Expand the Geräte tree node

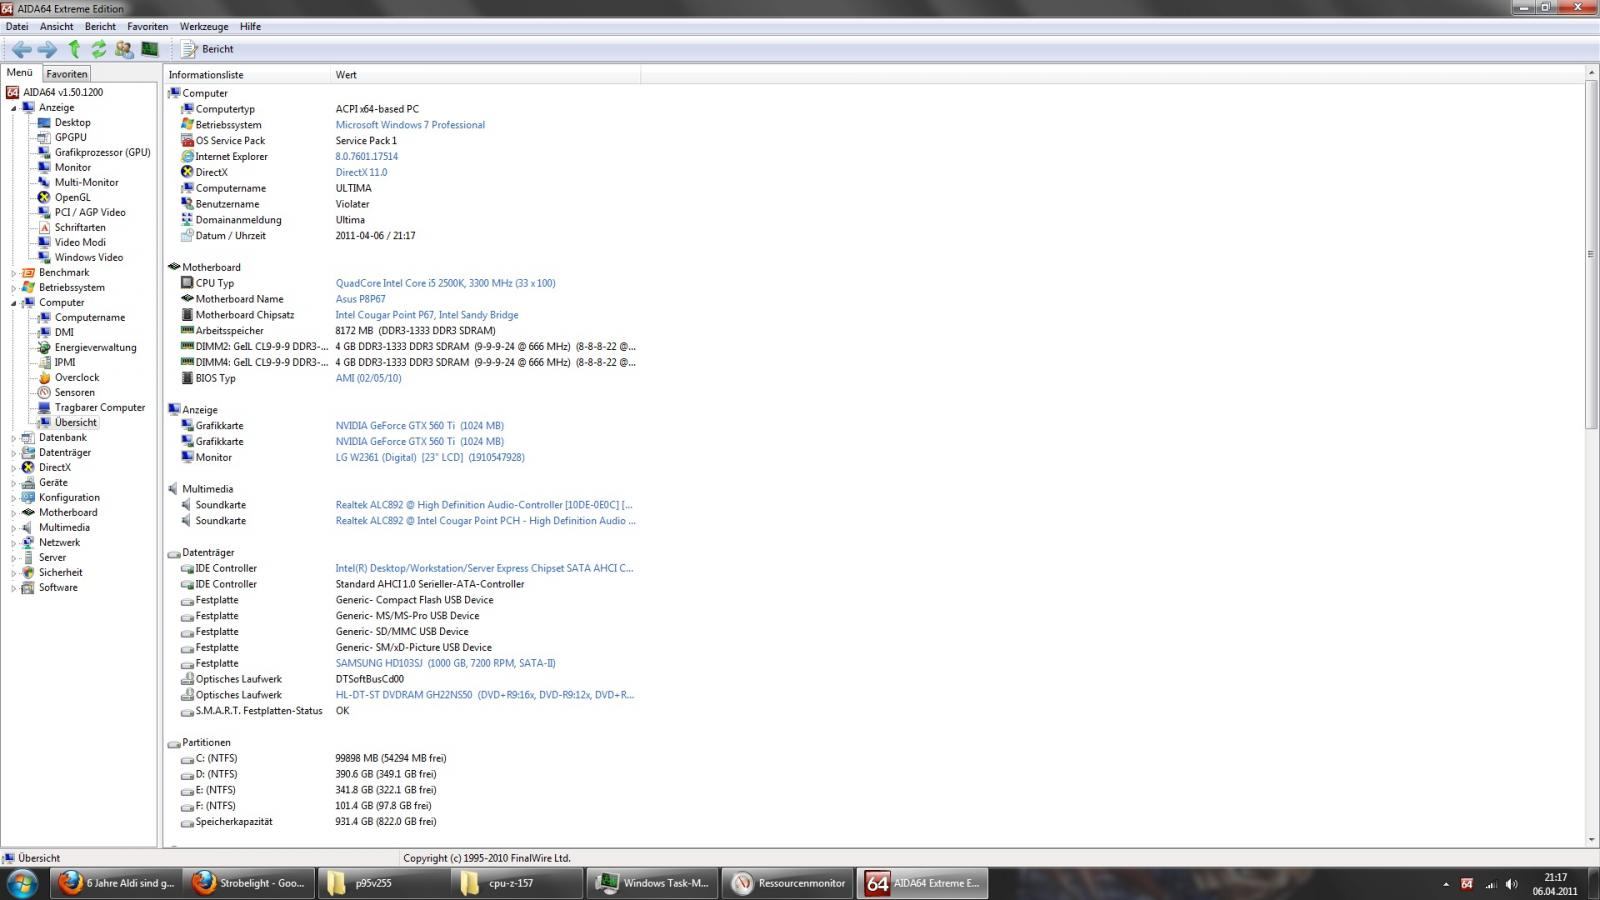(x=14, y=483)
